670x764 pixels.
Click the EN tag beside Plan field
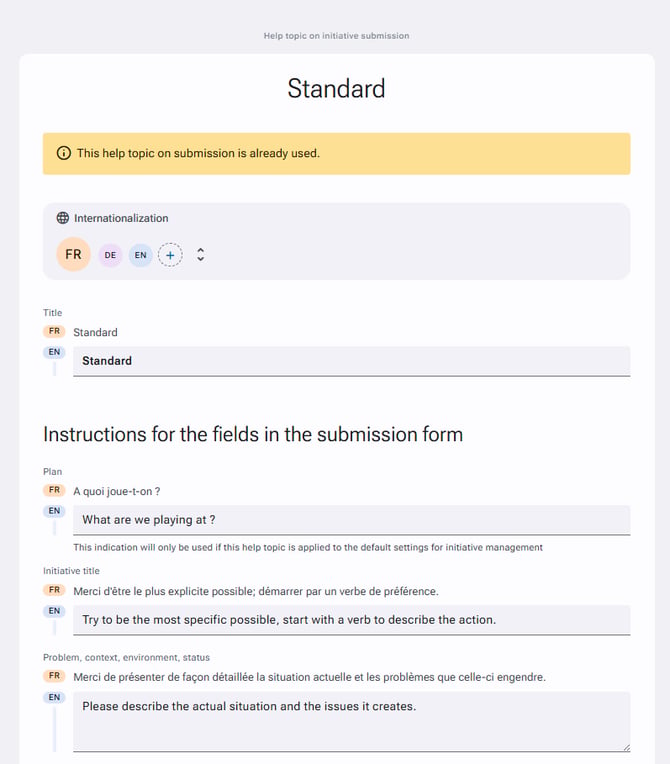click(x=54, y=511)
